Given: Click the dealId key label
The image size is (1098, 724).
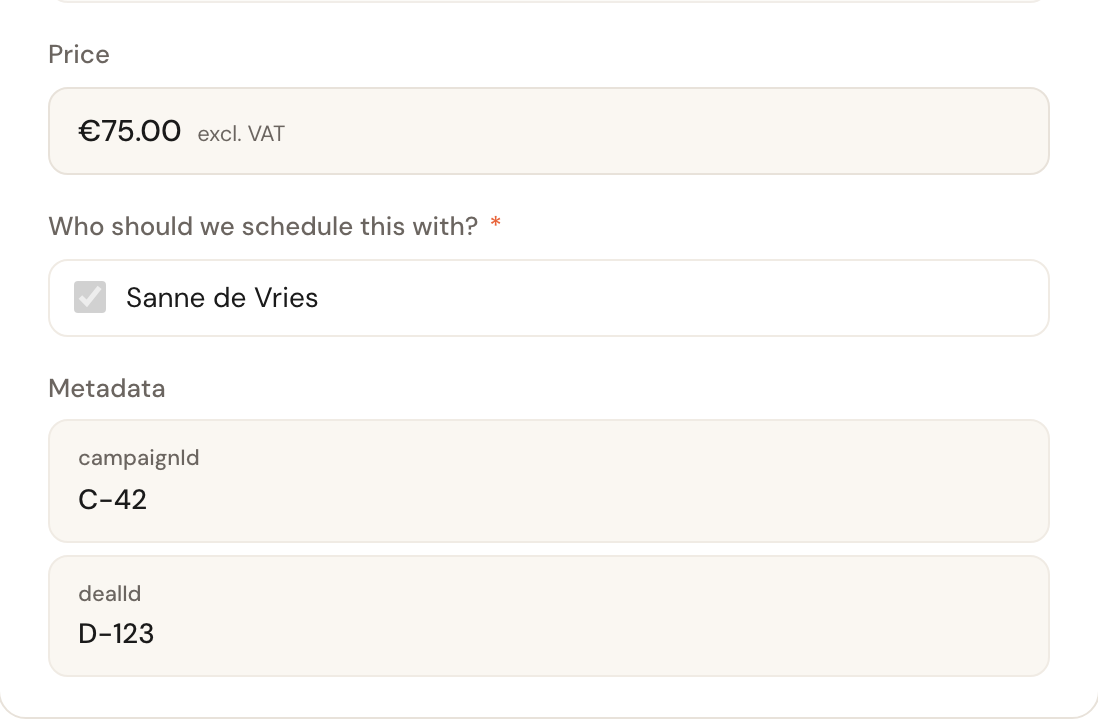Looking at the screenshot, I should [110, 594].
